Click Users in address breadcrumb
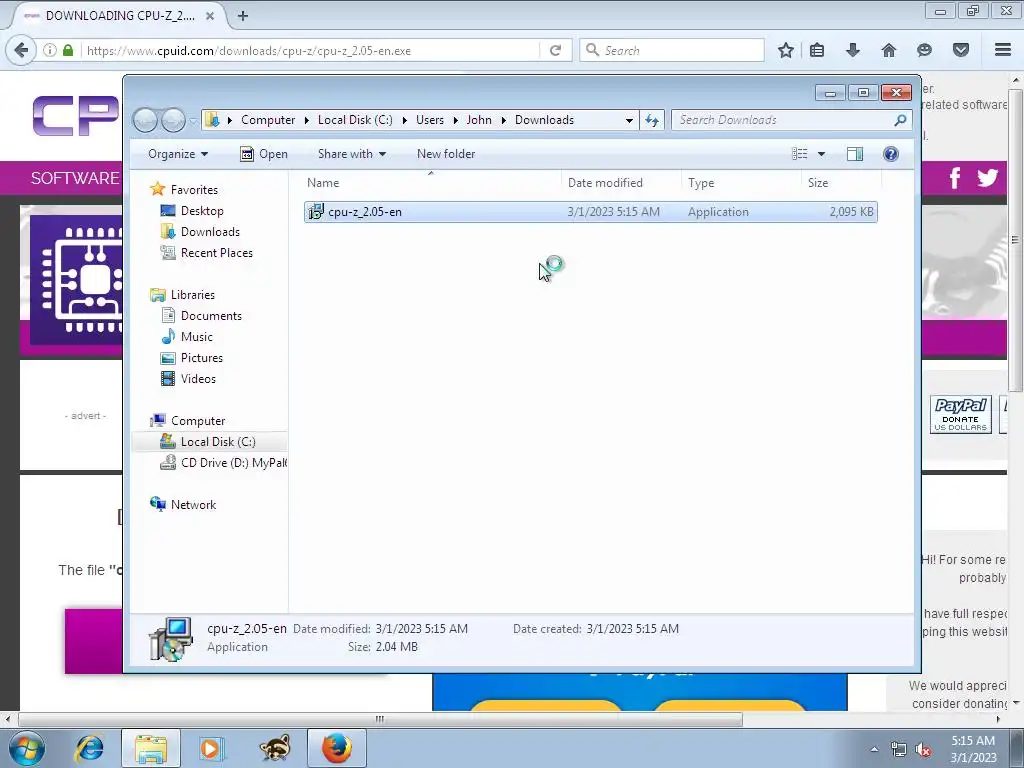 430,120
